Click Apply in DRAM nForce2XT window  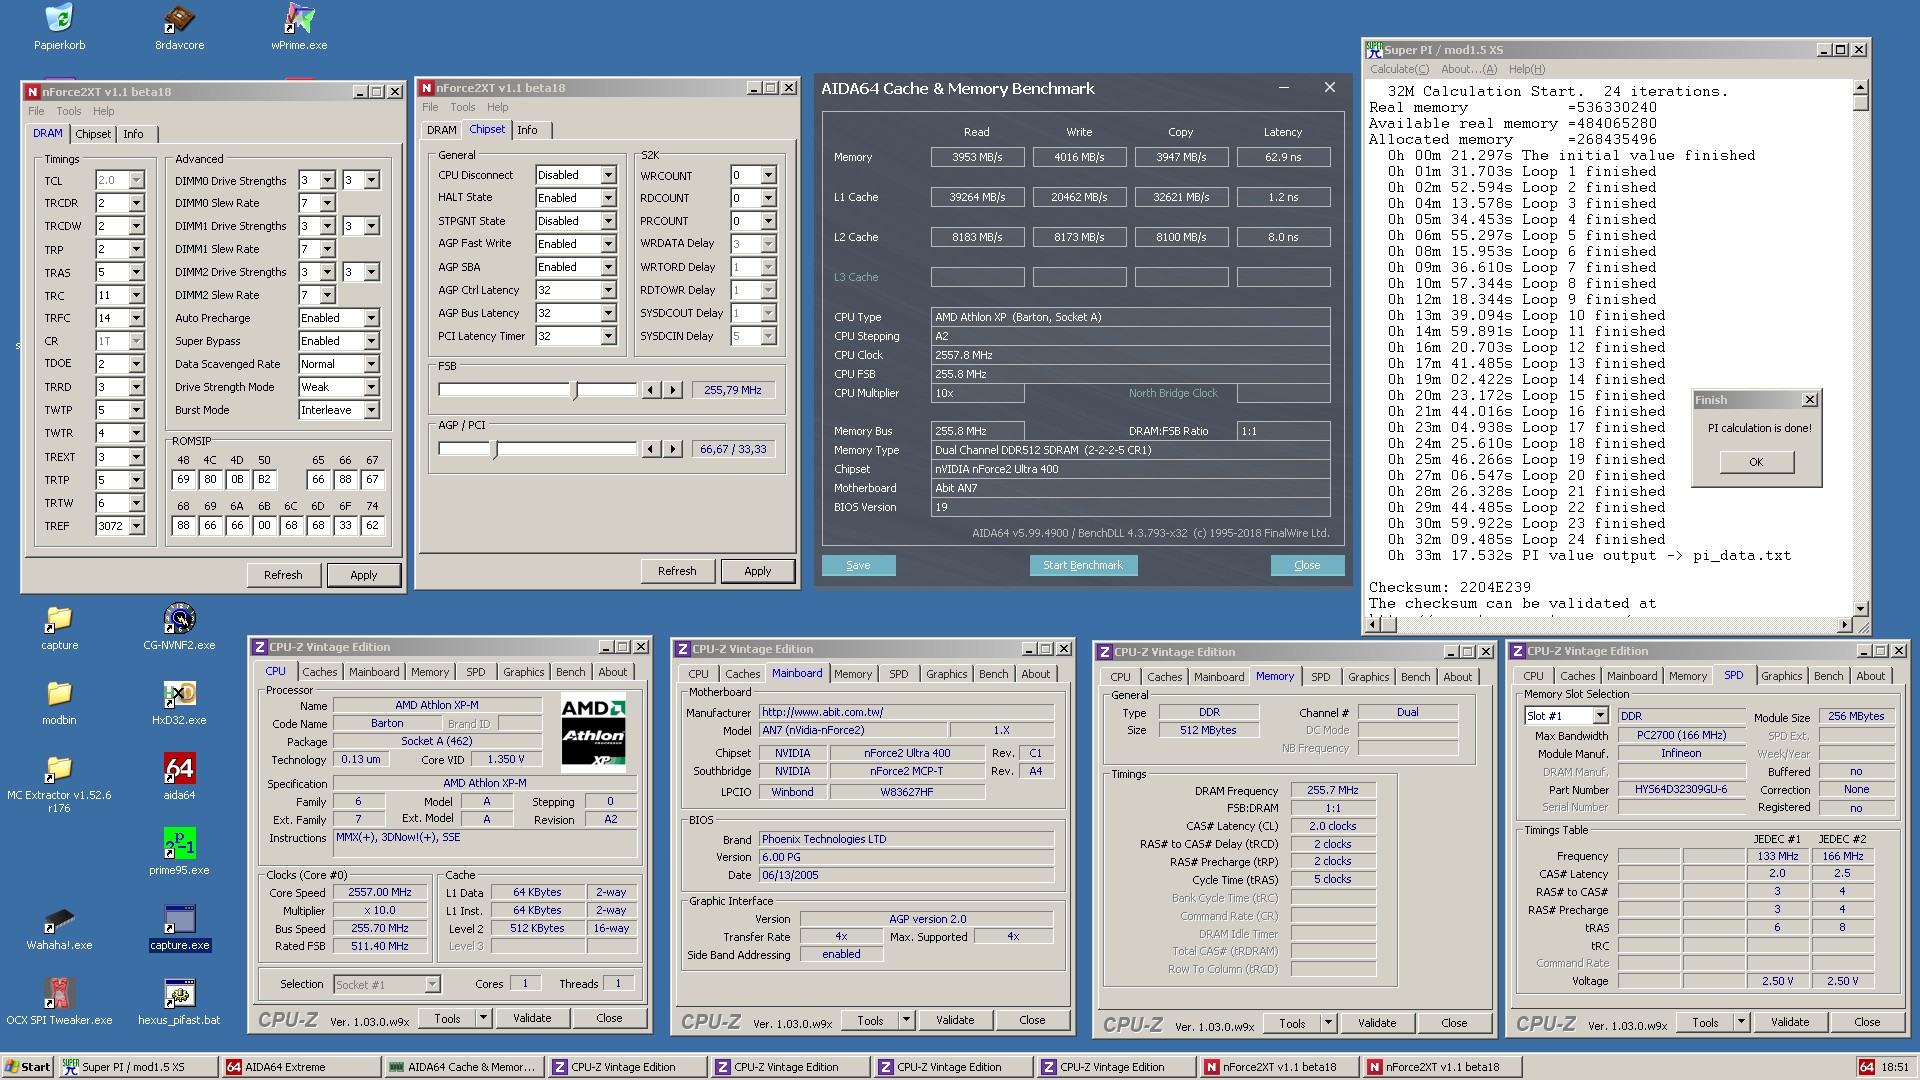pyautogui.click(x=363, y=575)
